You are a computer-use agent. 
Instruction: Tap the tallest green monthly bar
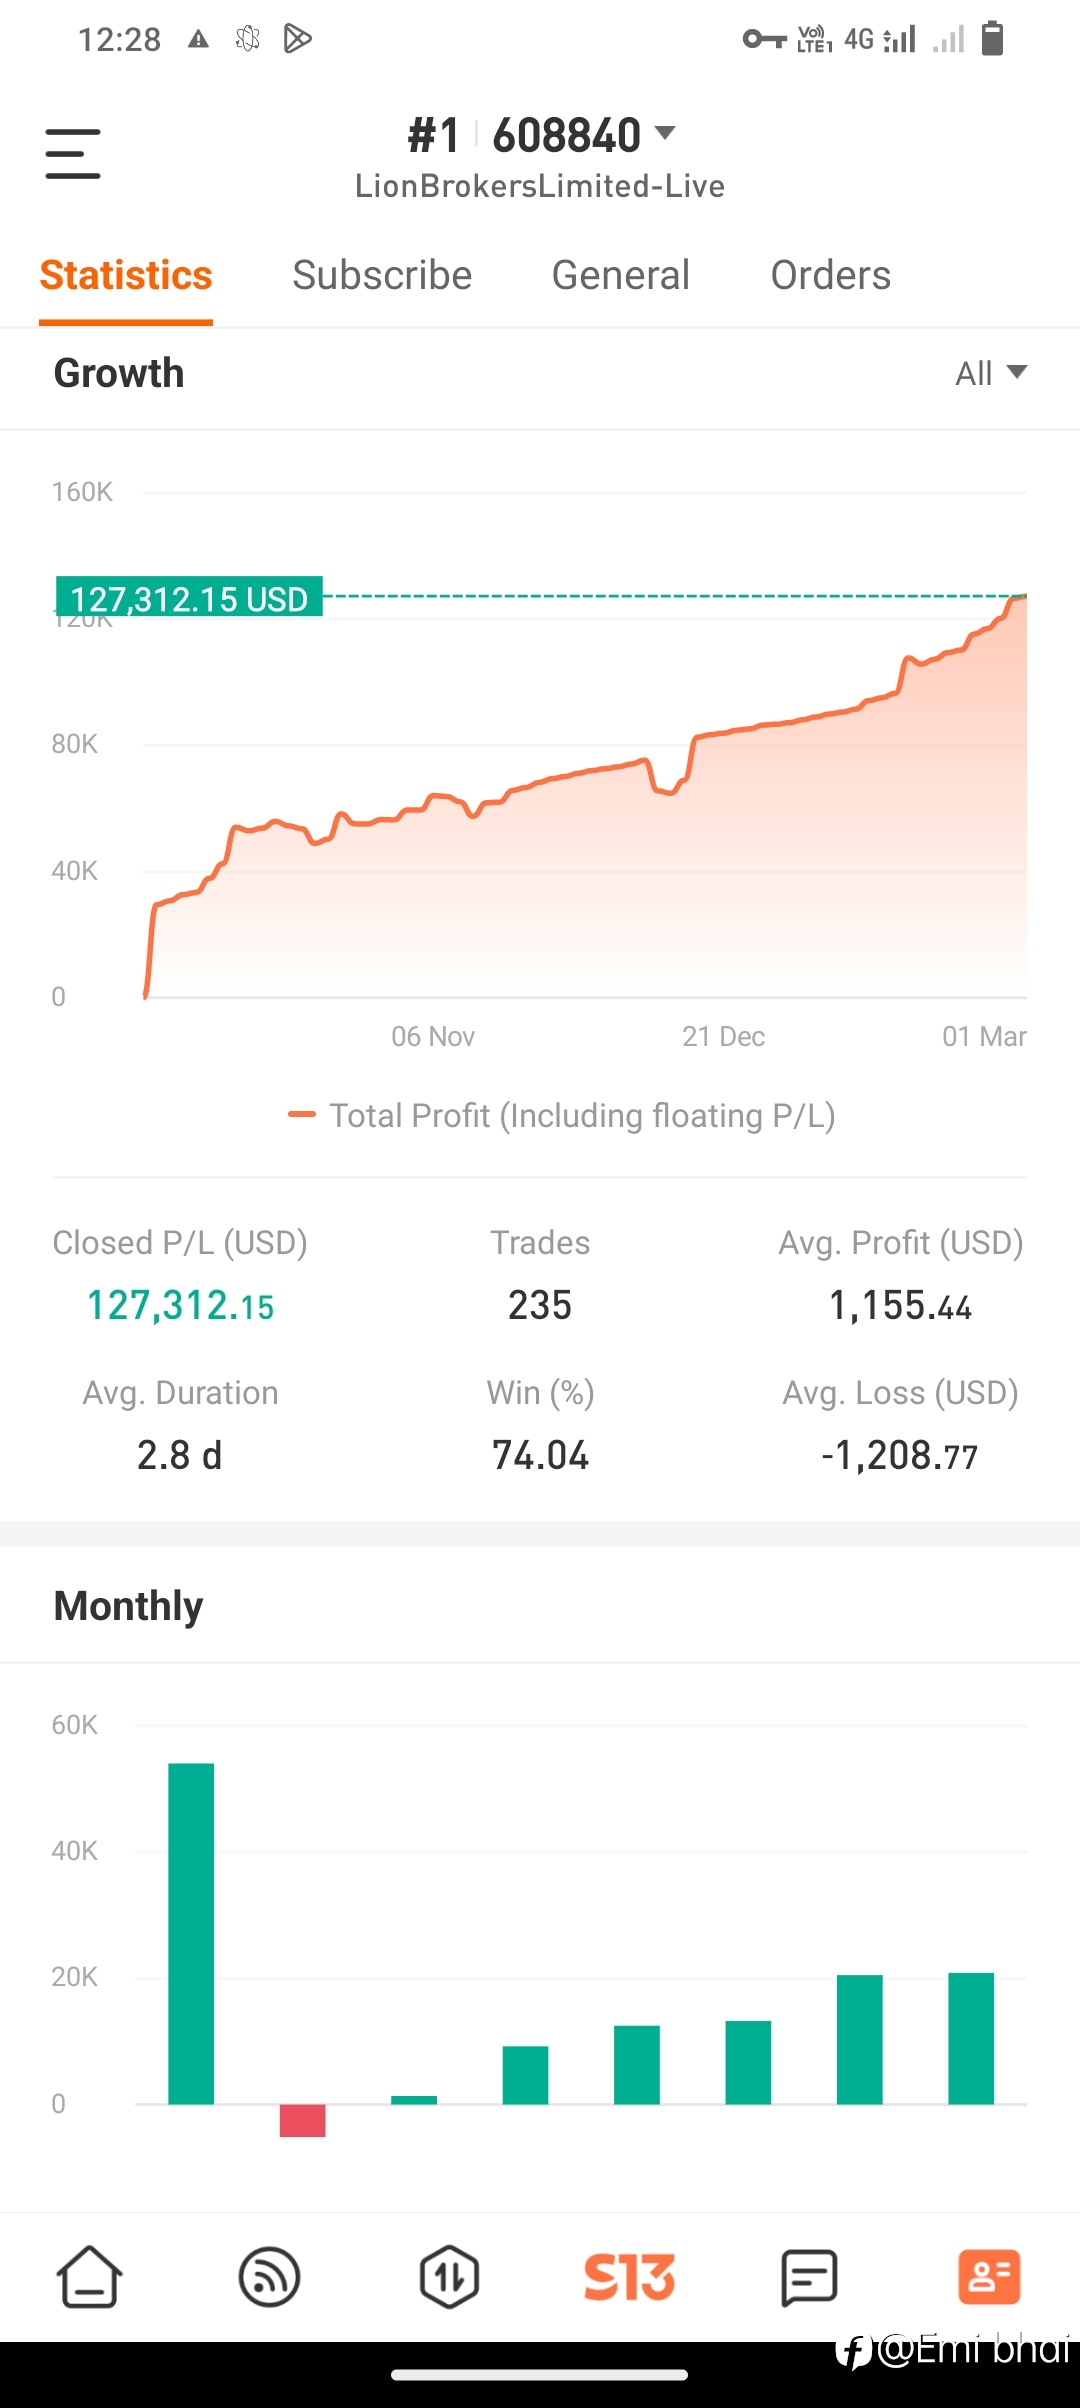coord(191,1933)
